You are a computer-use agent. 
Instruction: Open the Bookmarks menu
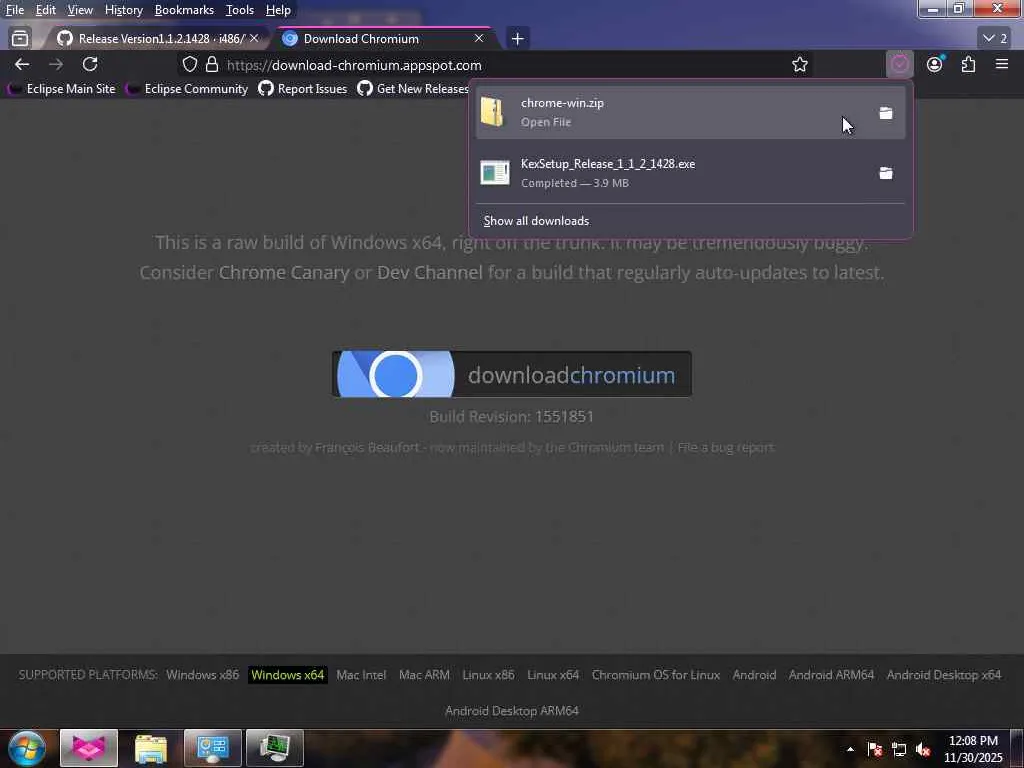tap(184, 10)
